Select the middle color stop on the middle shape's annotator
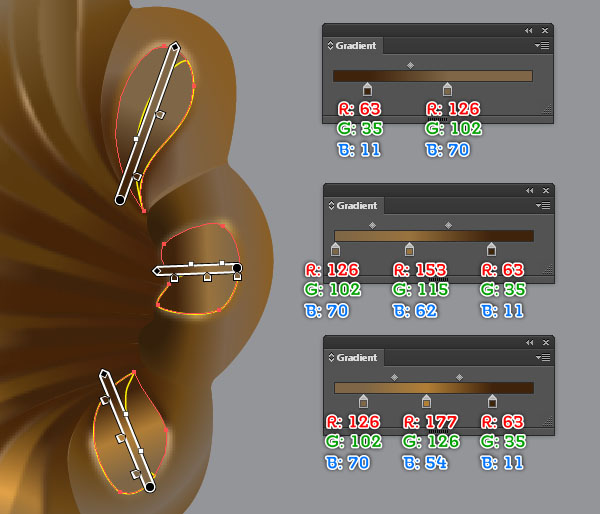Screen dimensions: 600x514 tap(207, 277)
